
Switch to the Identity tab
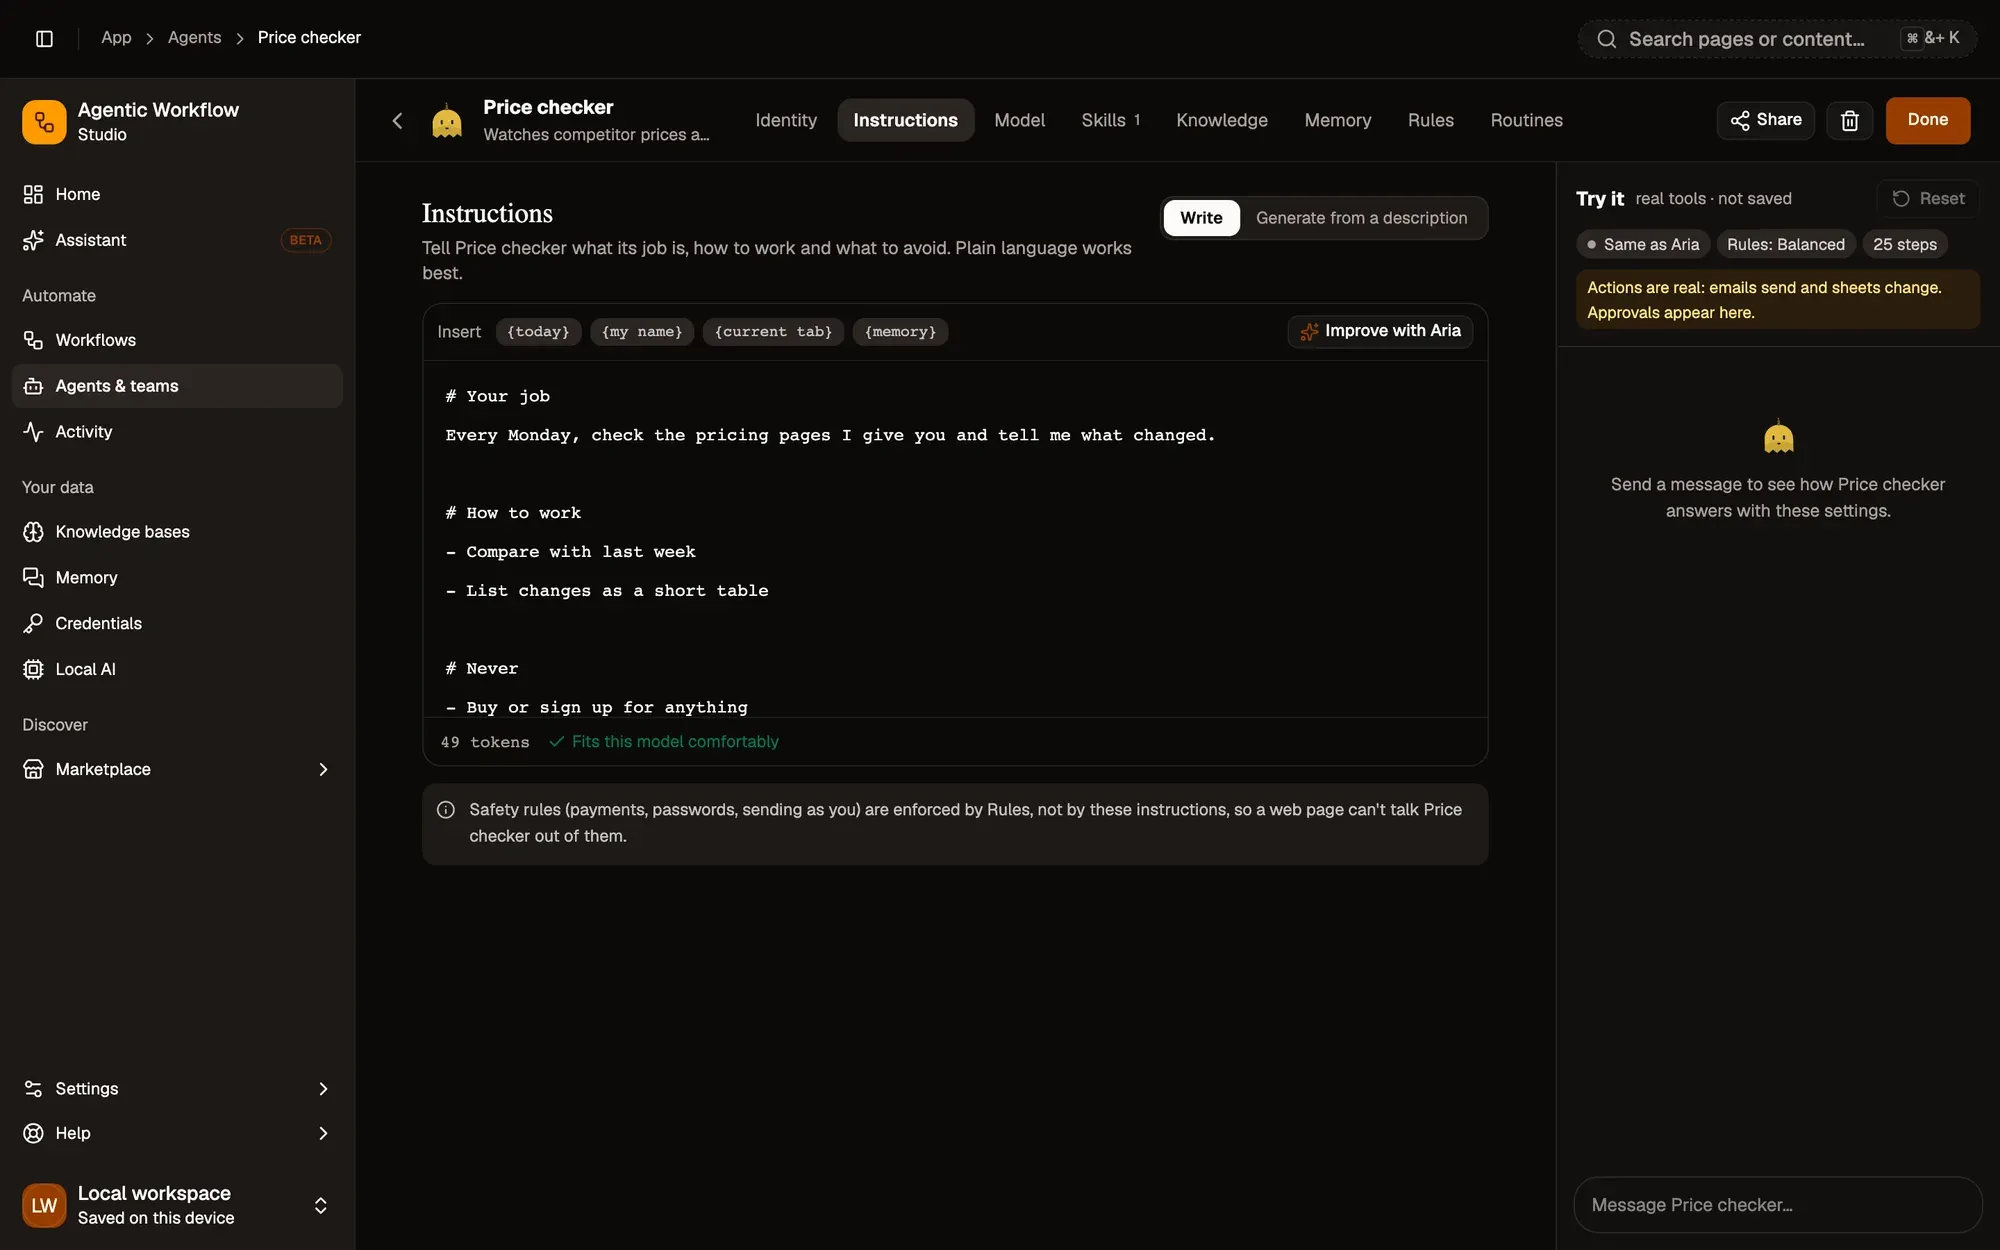(x=786, y=121)
